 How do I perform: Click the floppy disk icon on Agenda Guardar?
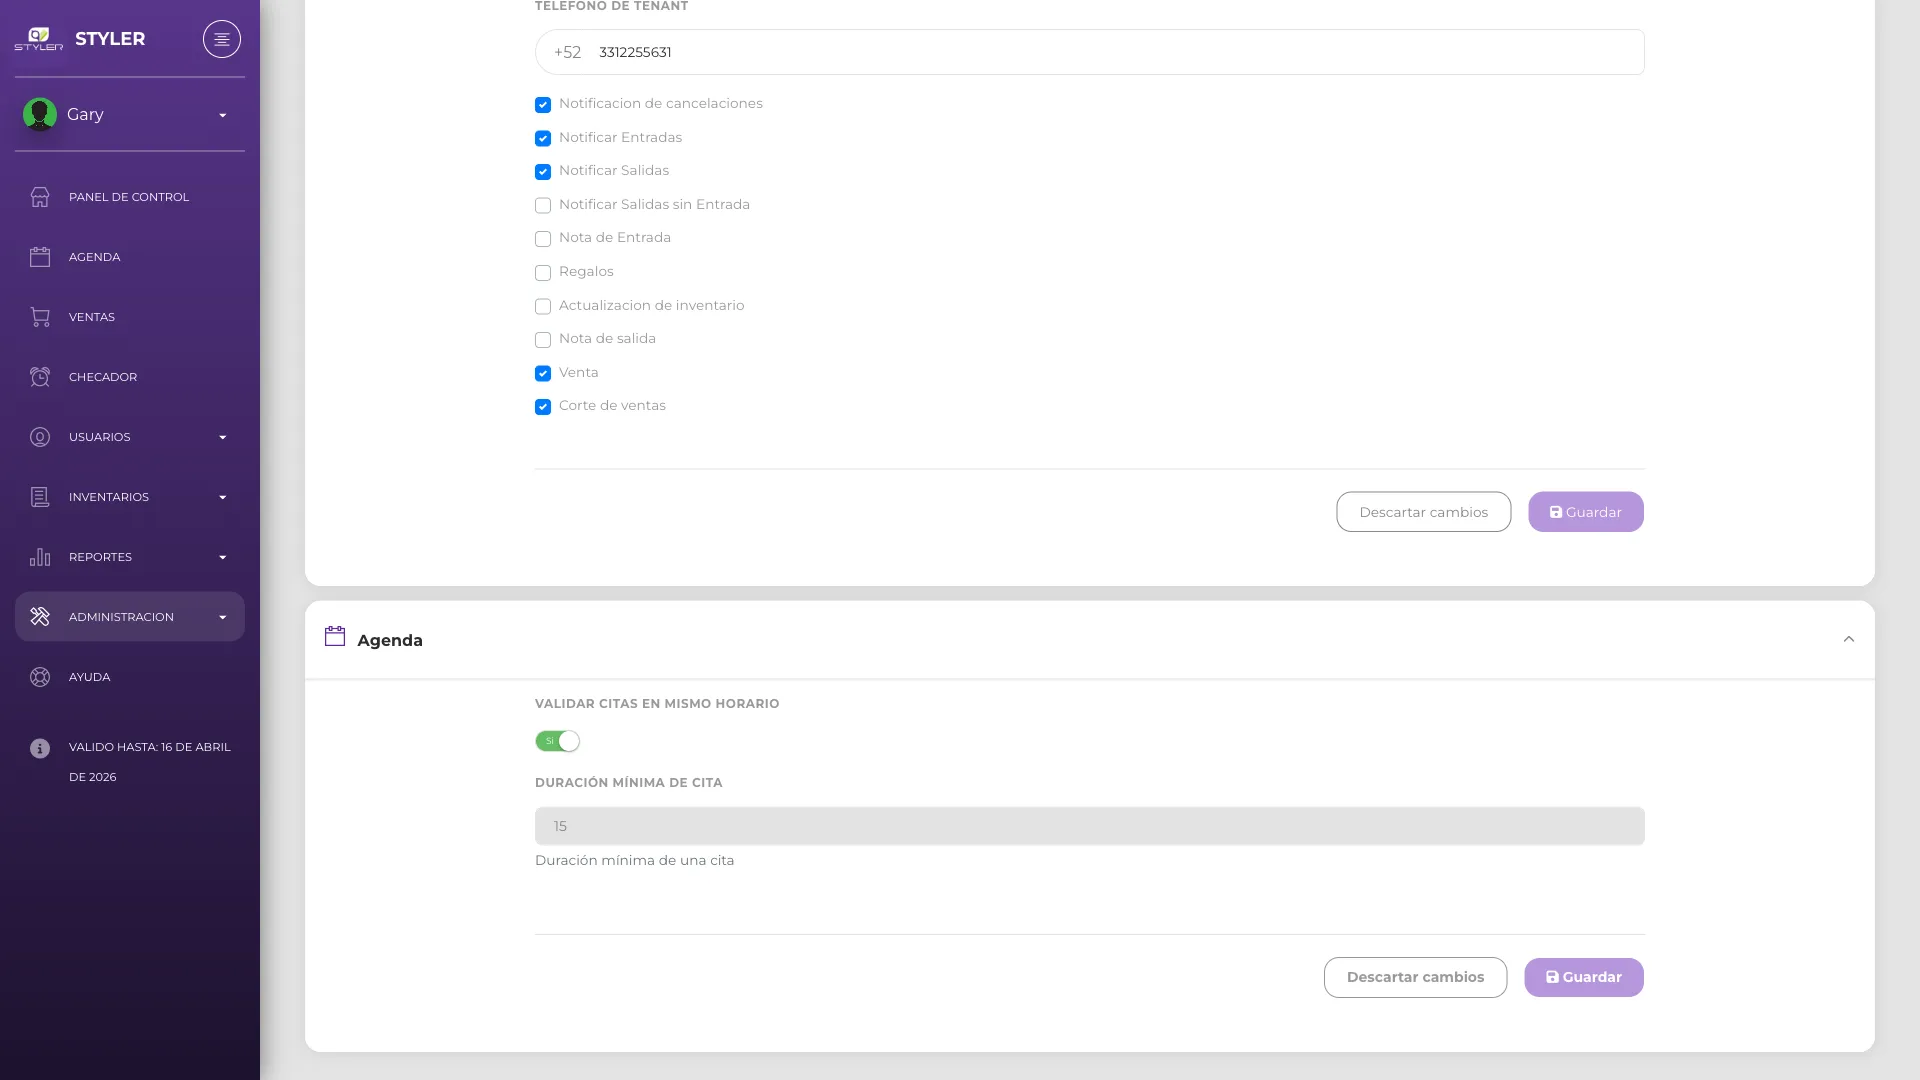pos(1552,977)
